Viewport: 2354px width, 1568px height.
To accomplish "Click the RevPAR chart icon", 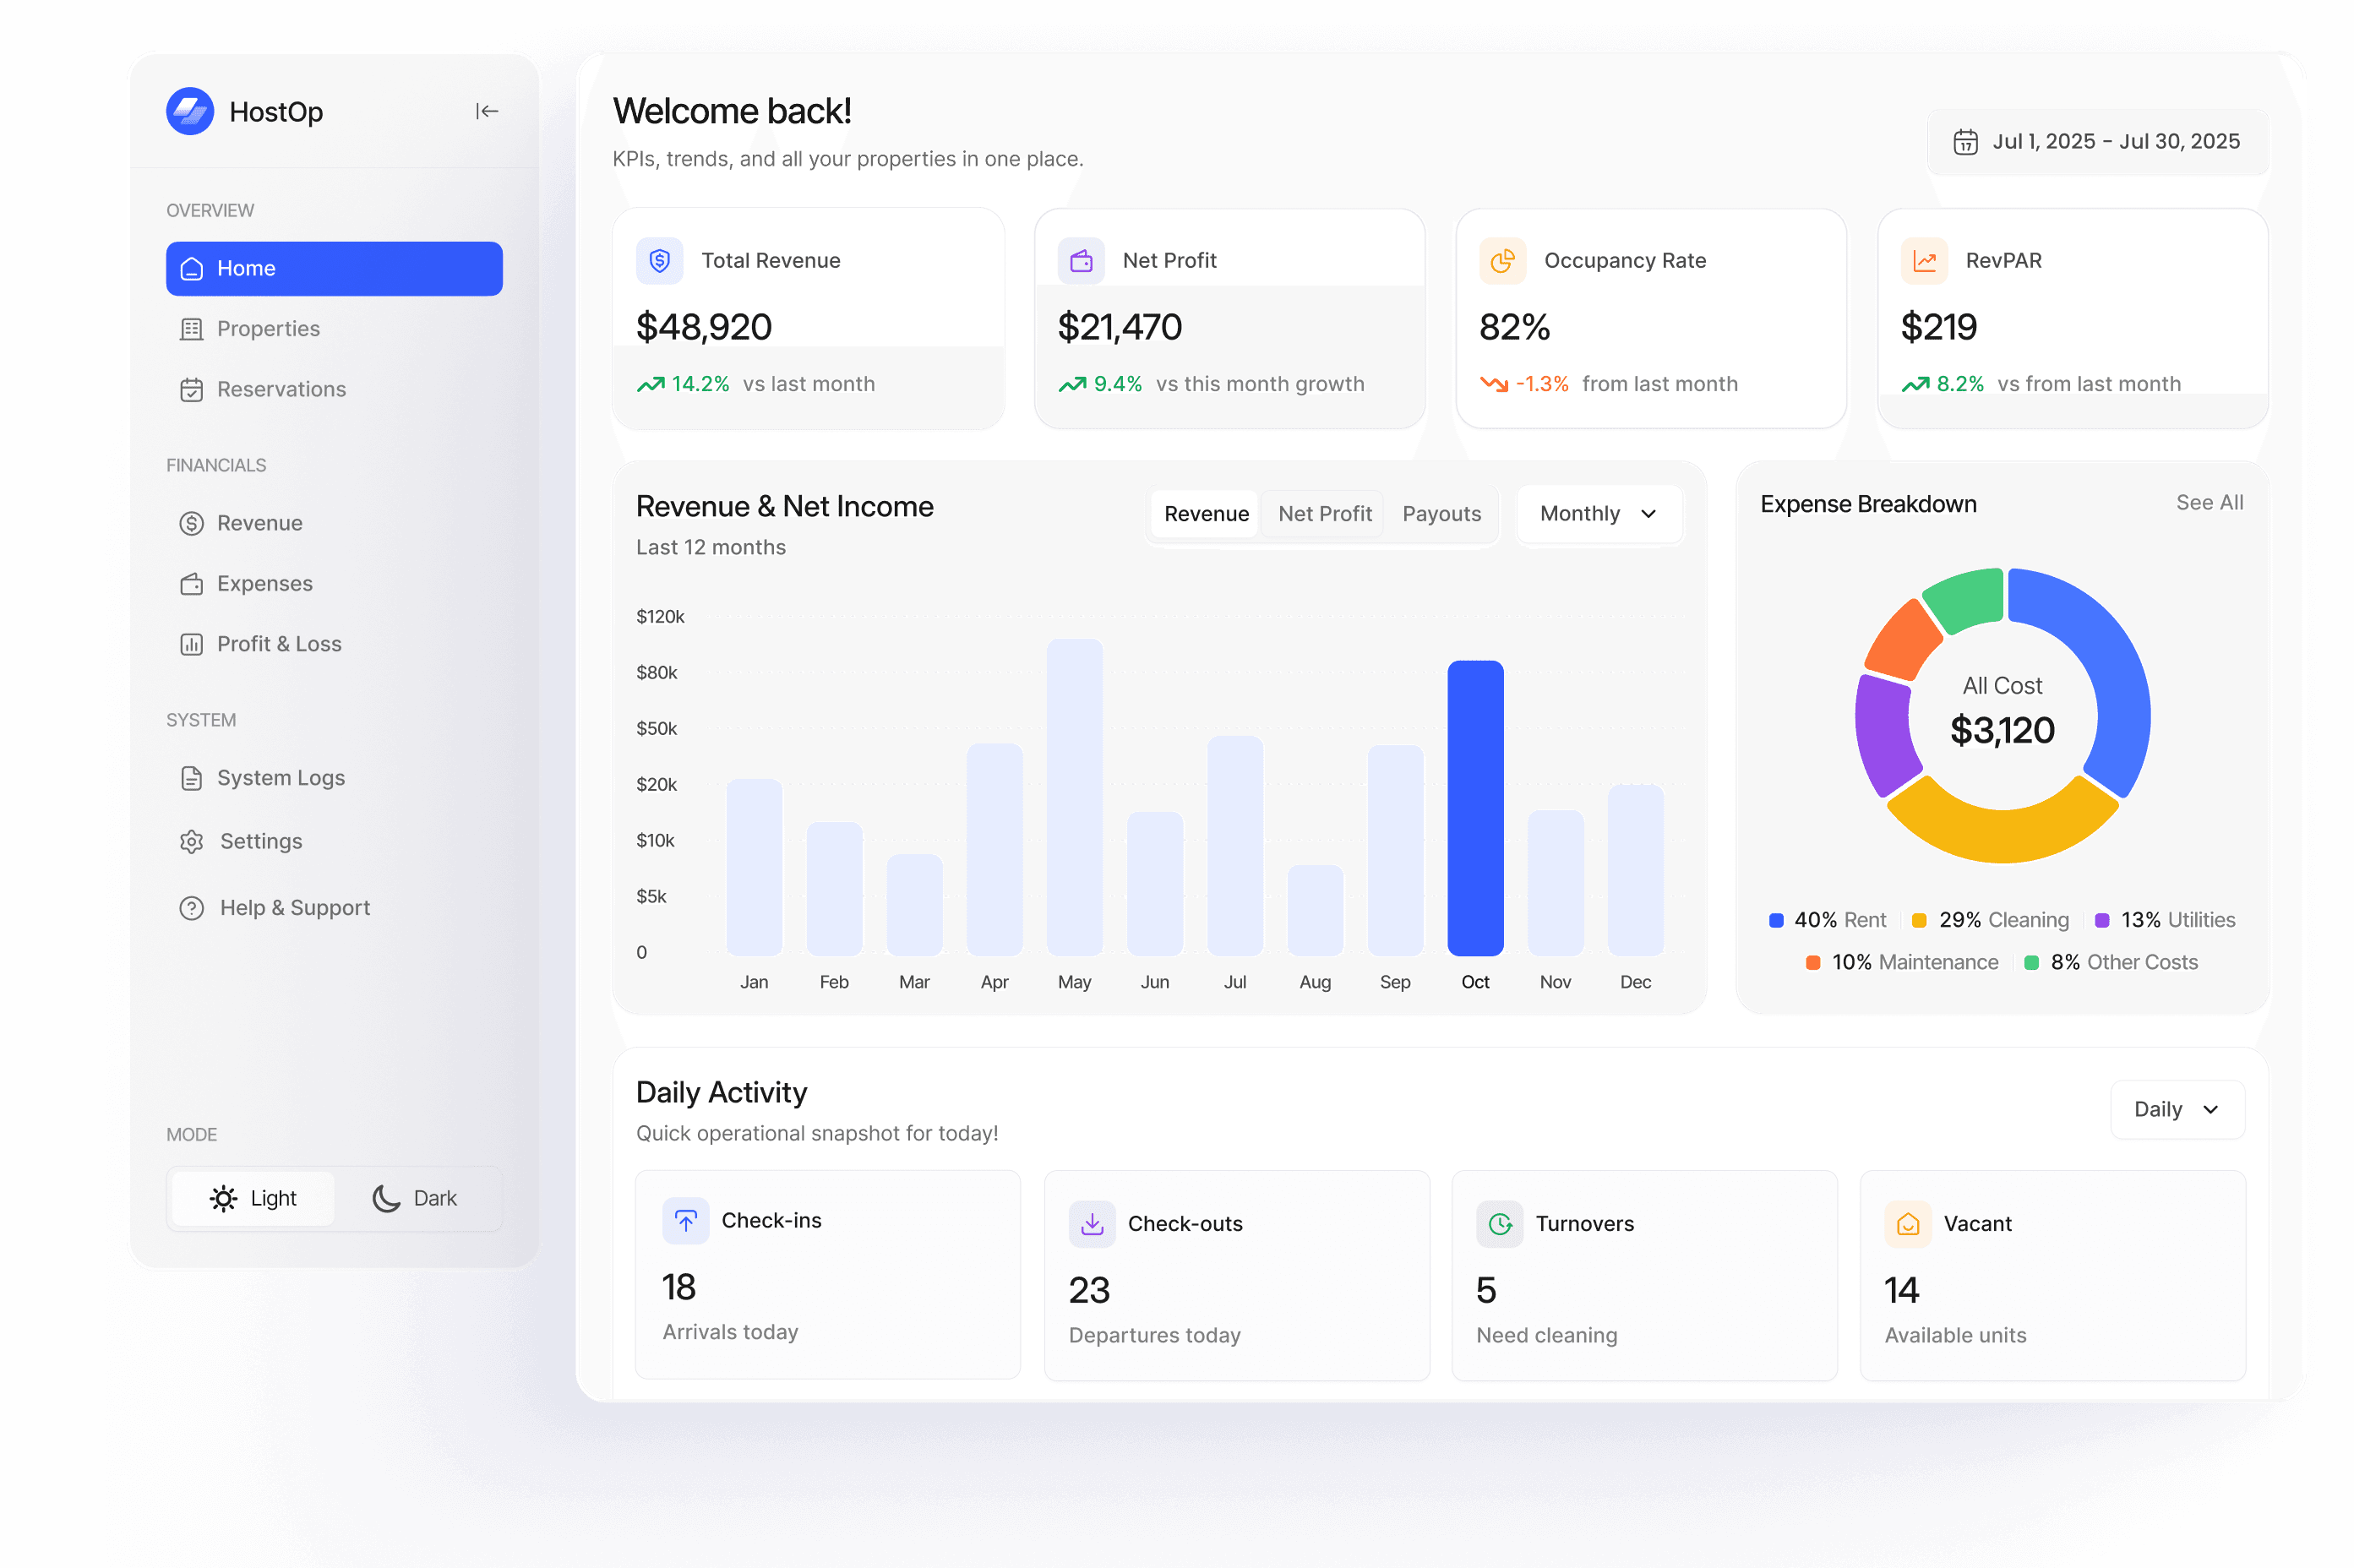I will [1924, 261].
